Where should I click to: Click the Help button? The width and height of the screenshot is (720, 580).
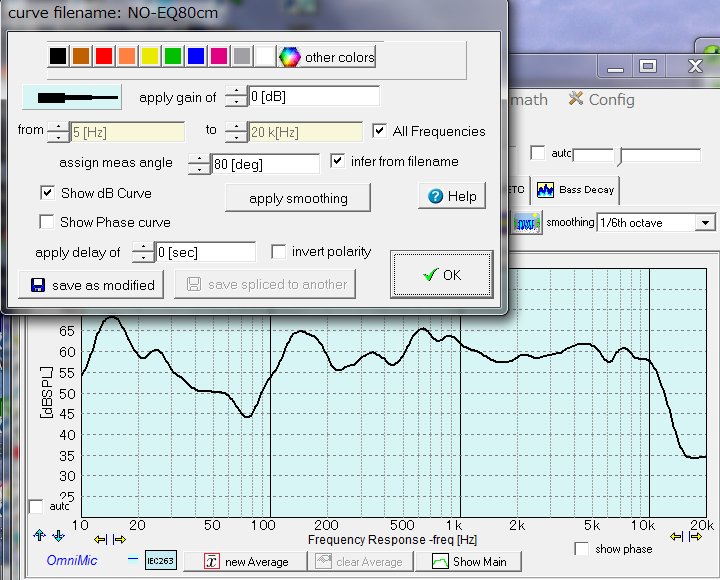pos(452,196)
